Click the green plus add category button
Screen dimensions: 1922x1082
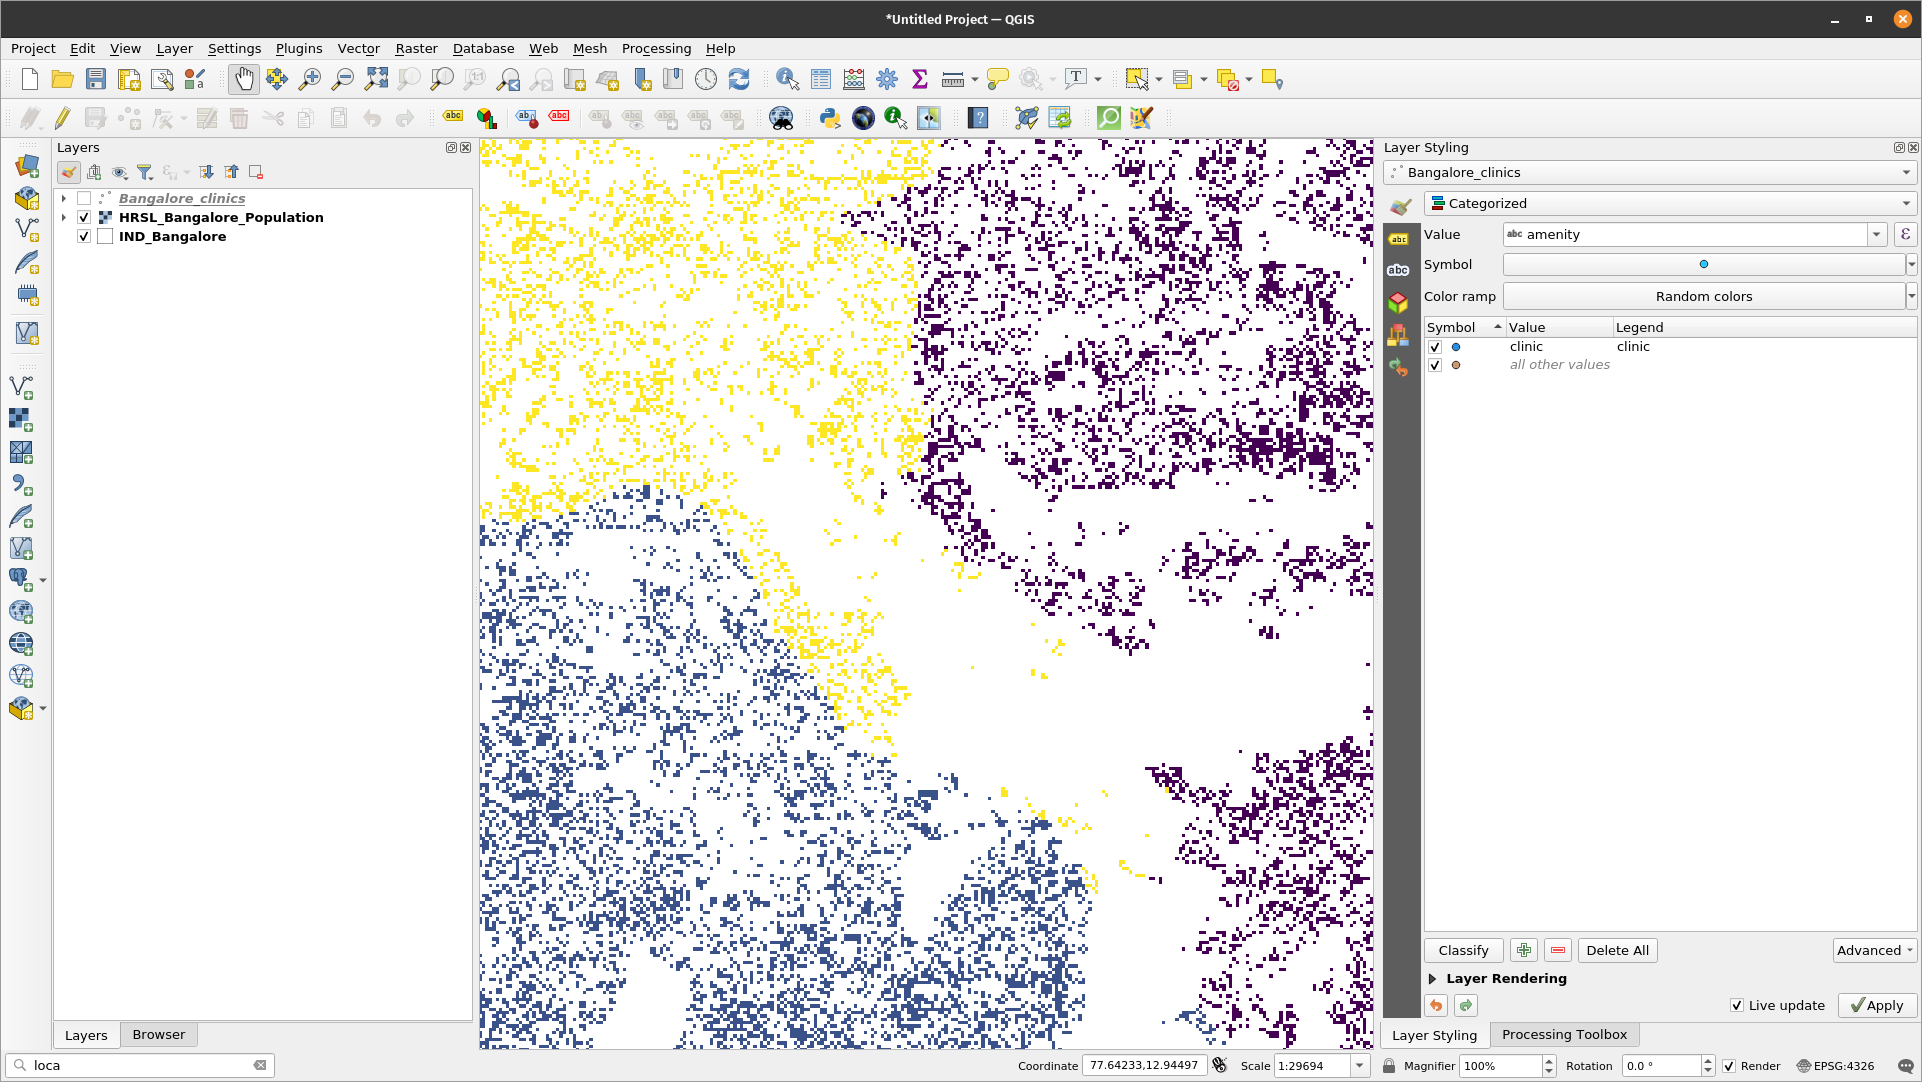[1524, 950]
